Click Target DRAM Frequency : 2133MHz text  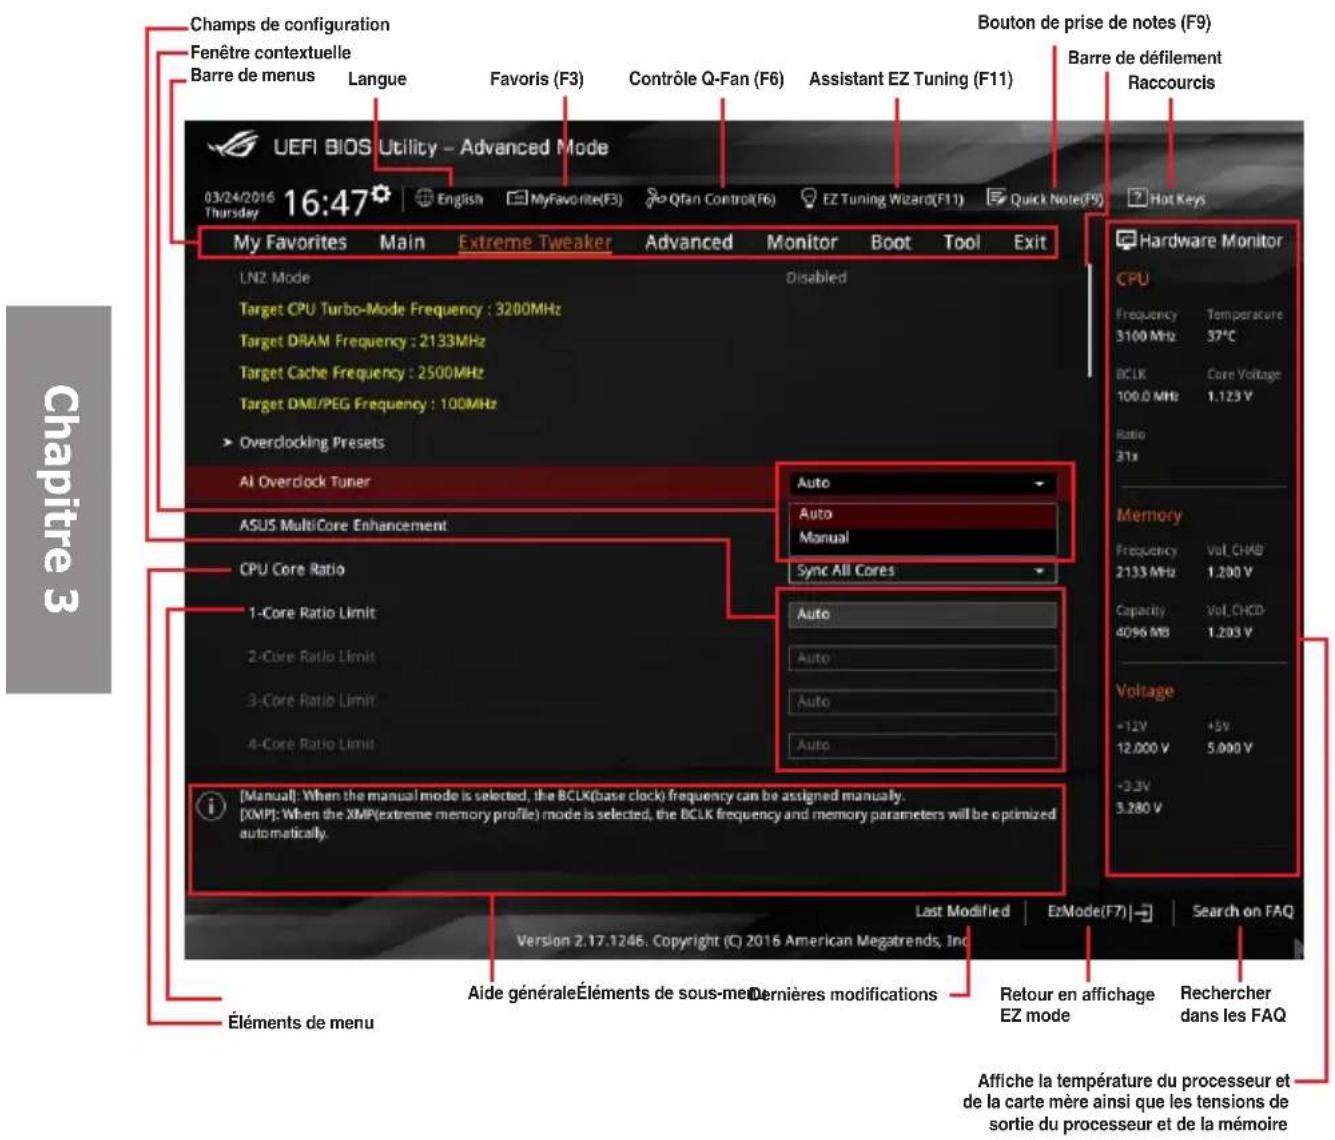pyautogui.click(x=361, y=341)
